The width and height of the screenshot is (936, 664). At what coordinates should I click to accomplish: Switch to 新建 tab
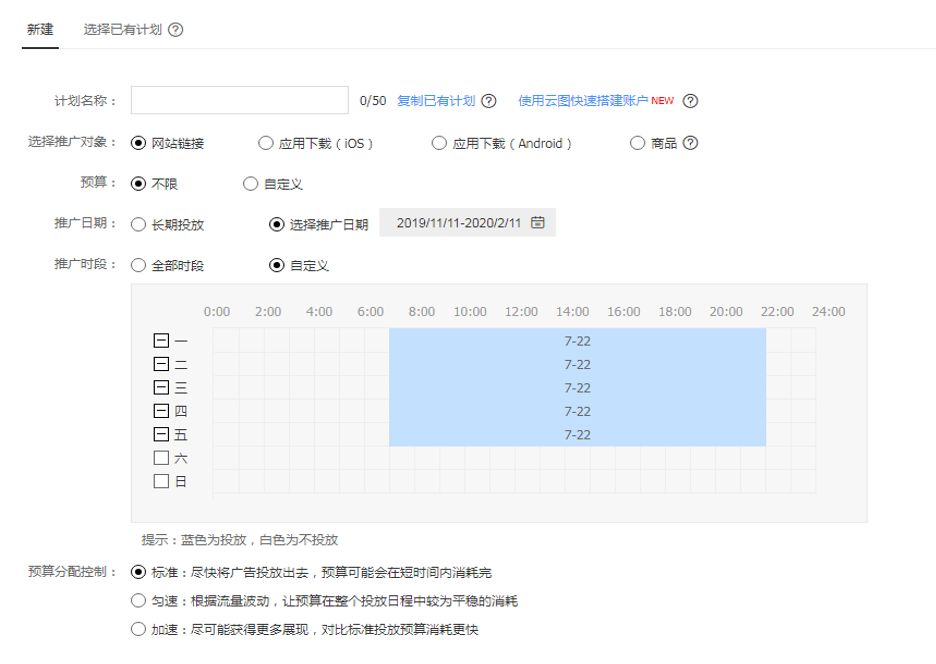pyautogui.click(x=40, y=30)
